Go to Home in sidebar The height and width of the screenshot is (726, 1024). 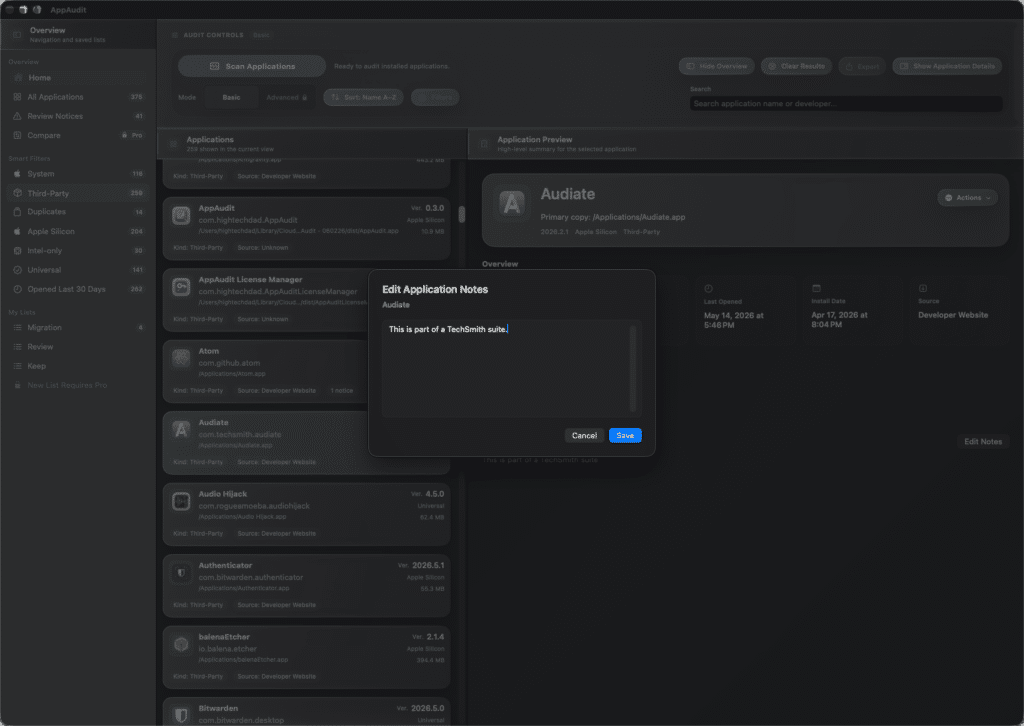point(78,78)
